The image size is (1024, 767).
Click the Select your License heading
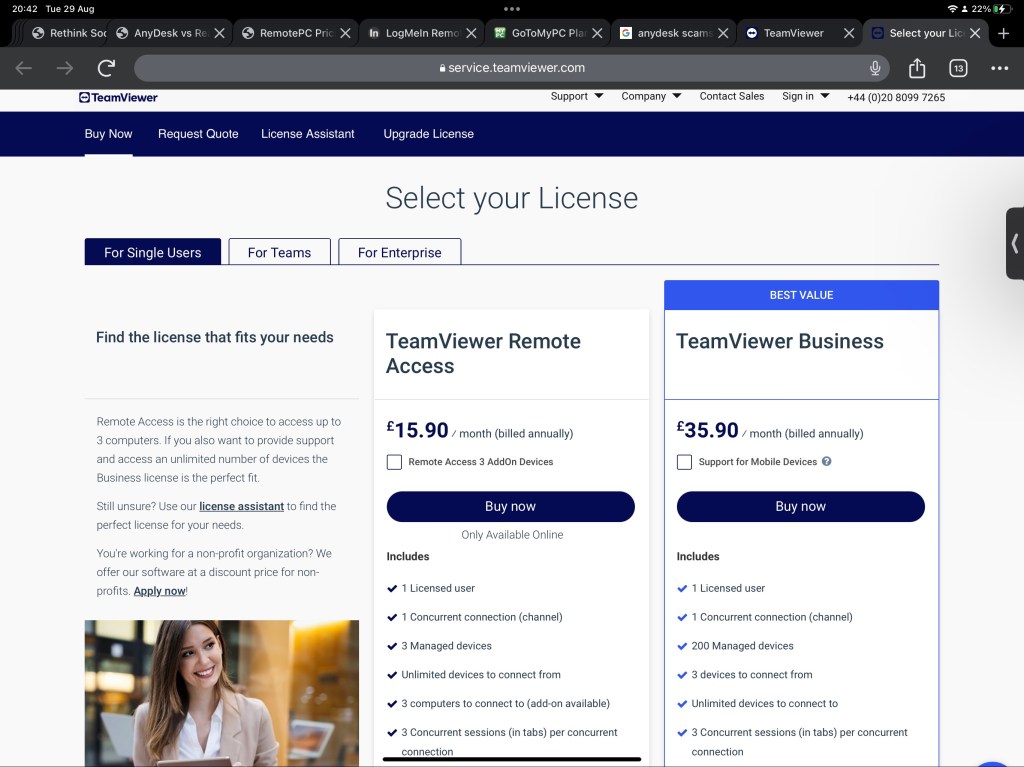[x=511, y=199]
